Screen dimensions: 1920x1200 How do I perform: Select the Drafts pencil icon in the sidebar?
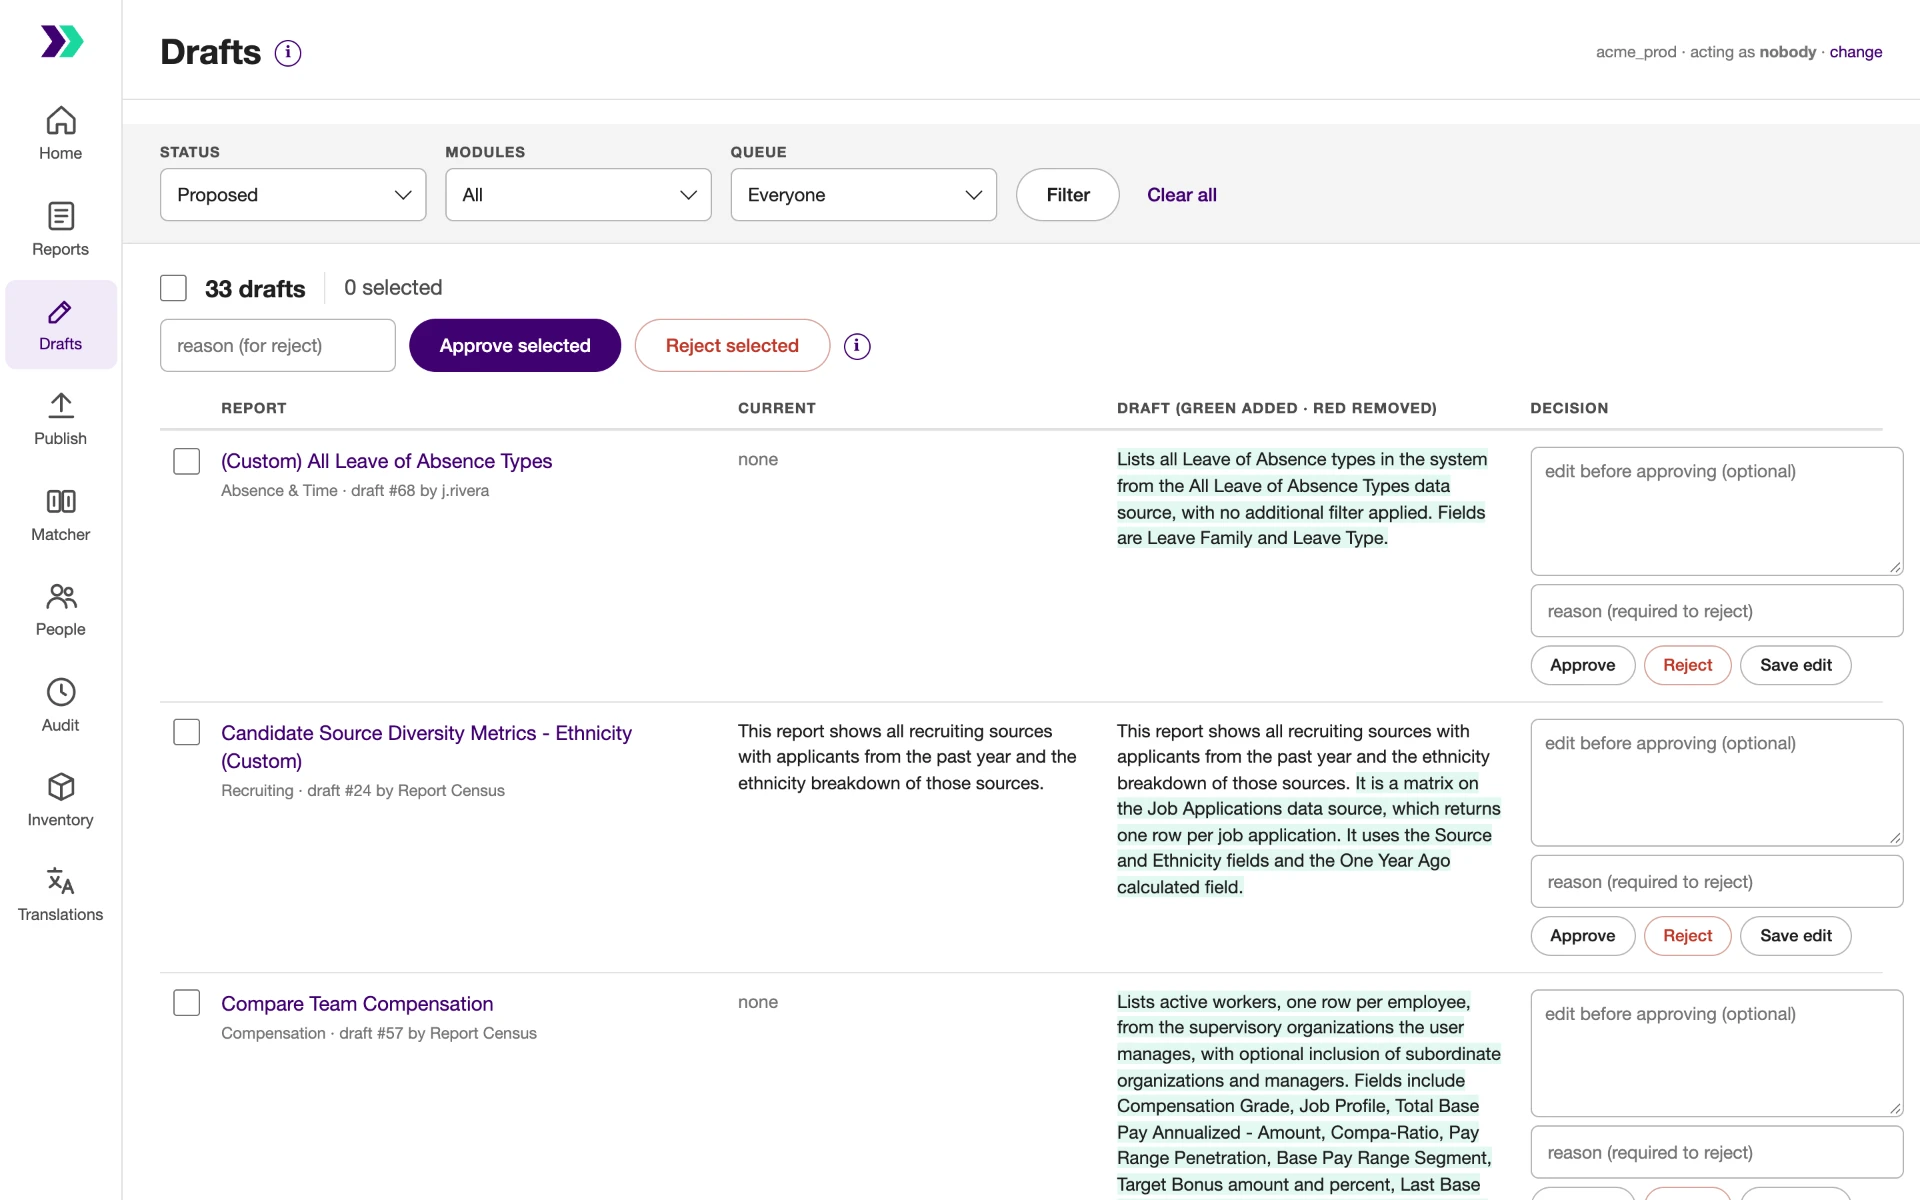click(x=60, y=313)
